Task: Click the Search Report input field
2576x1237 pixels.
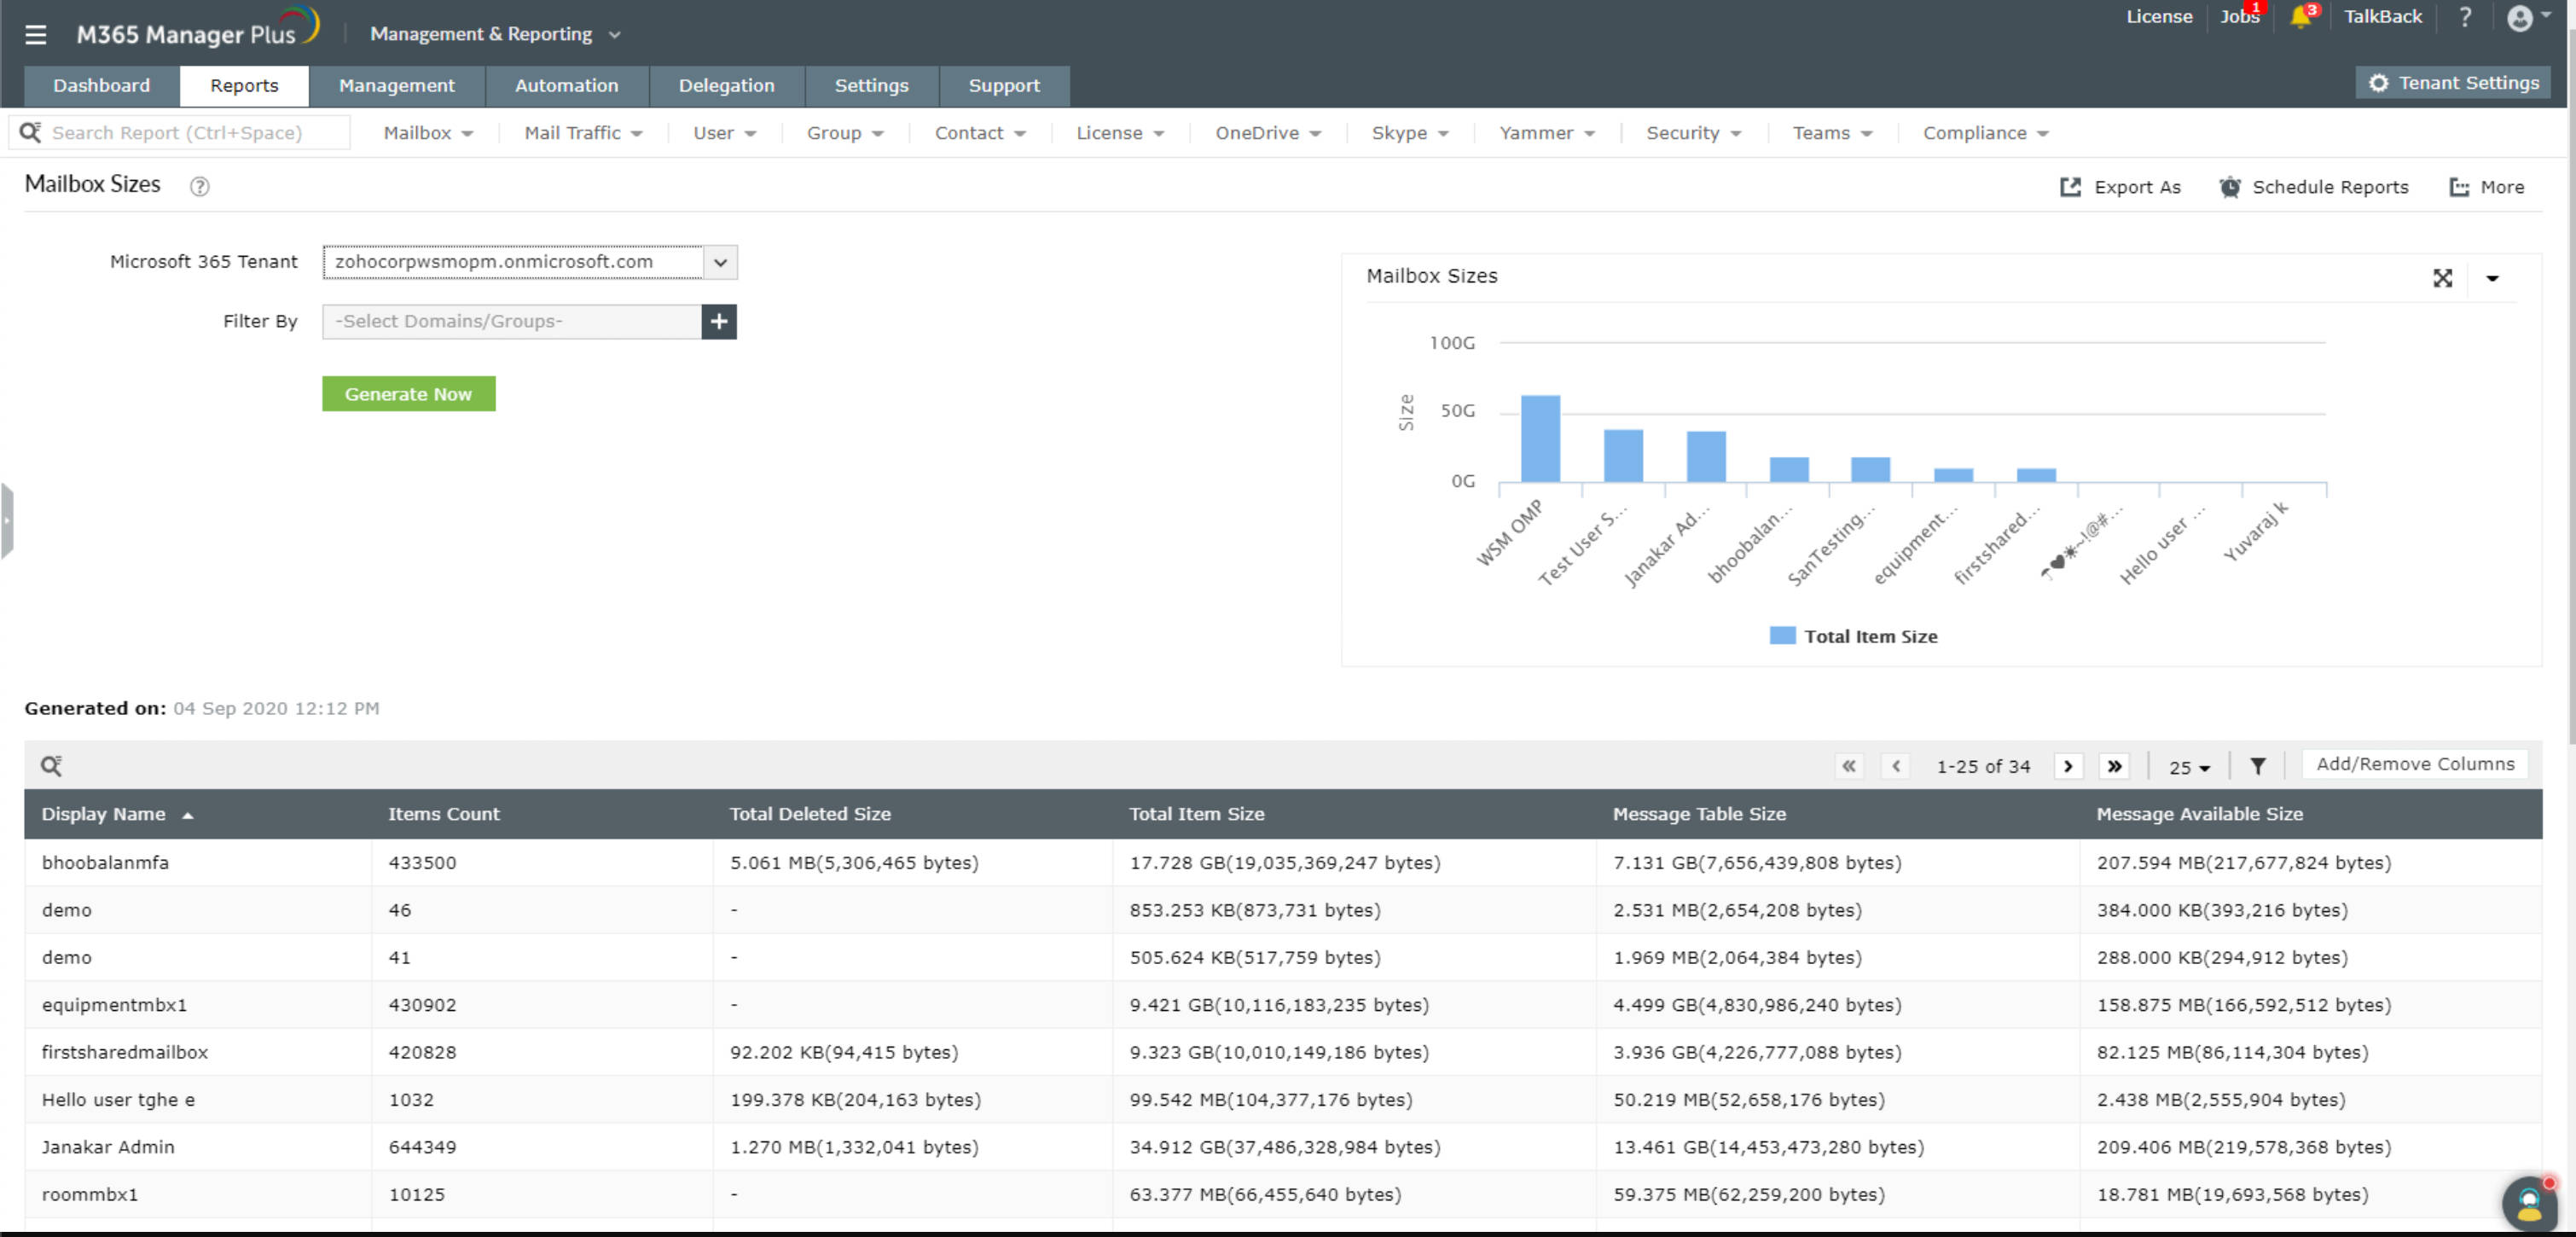Action: tap(190, 133)
